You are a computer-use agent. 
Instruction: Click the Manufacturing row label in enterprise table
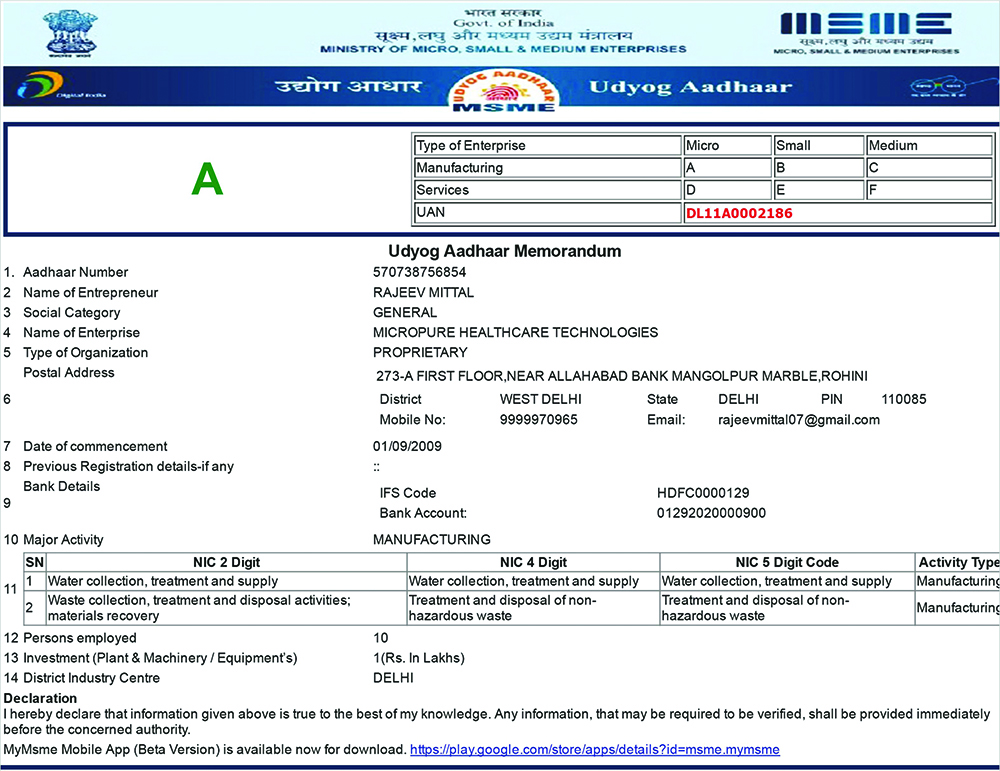548,168
